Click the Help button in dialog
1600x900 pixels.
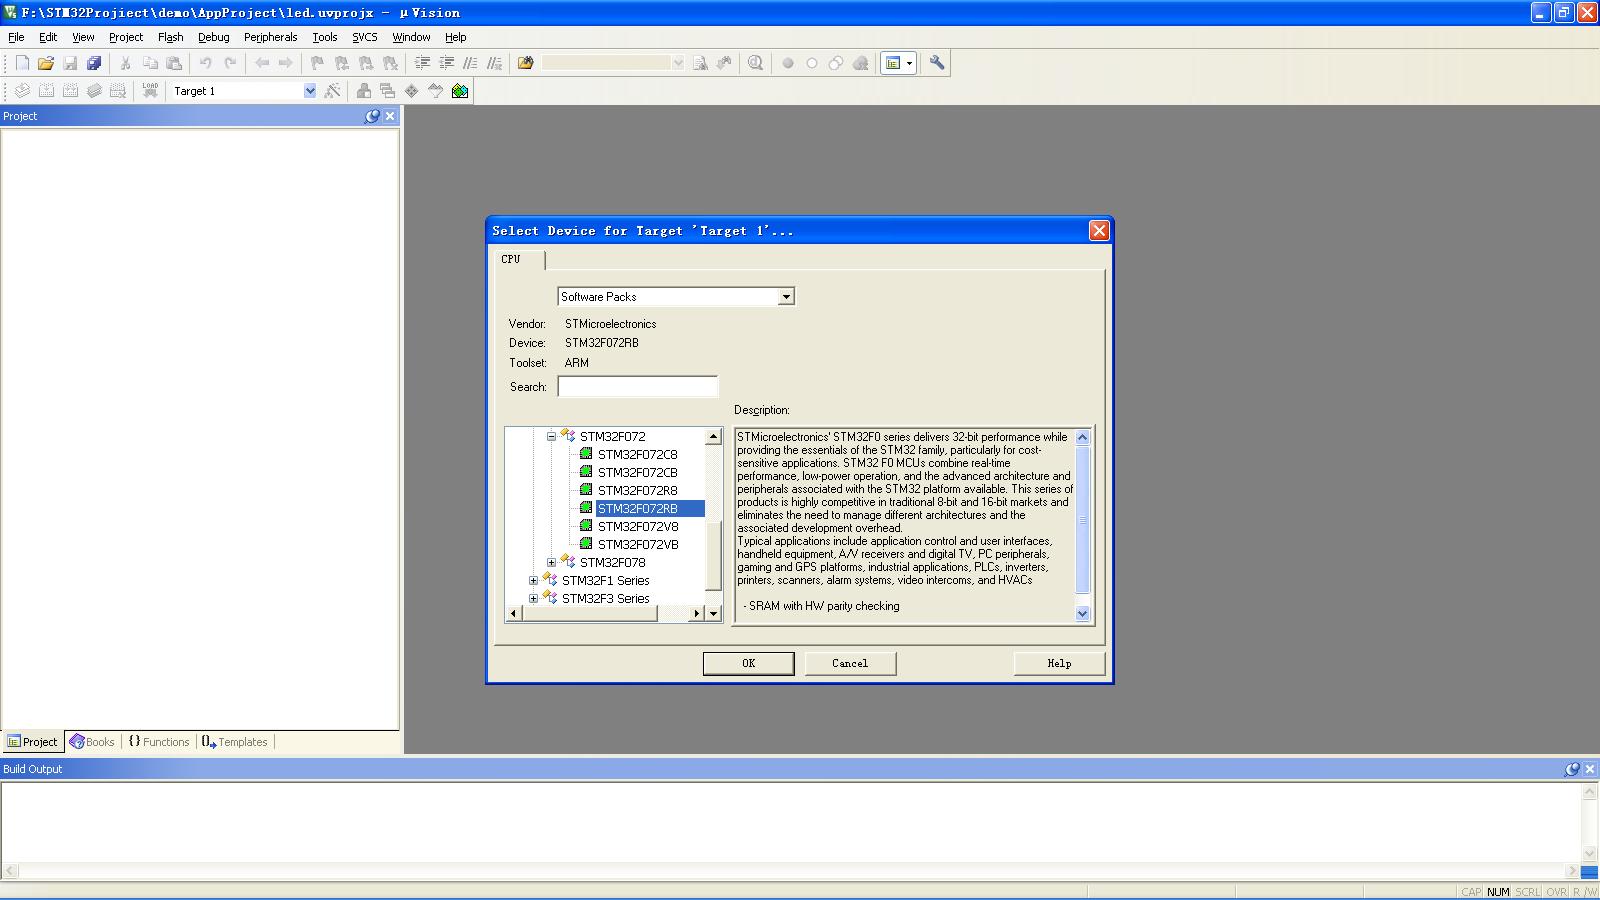pyautogui.click(x=1059, y=663)
